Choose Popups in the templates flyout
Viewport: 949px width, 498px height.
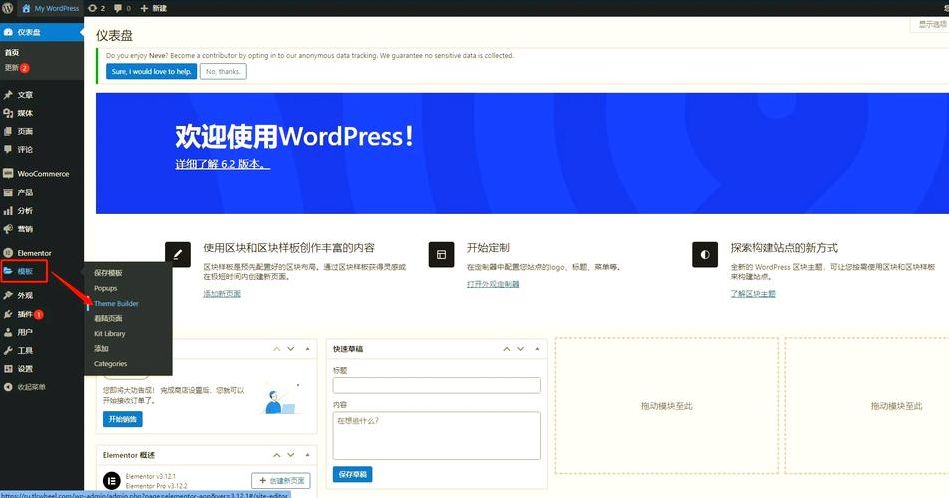(x=105, y=288)
